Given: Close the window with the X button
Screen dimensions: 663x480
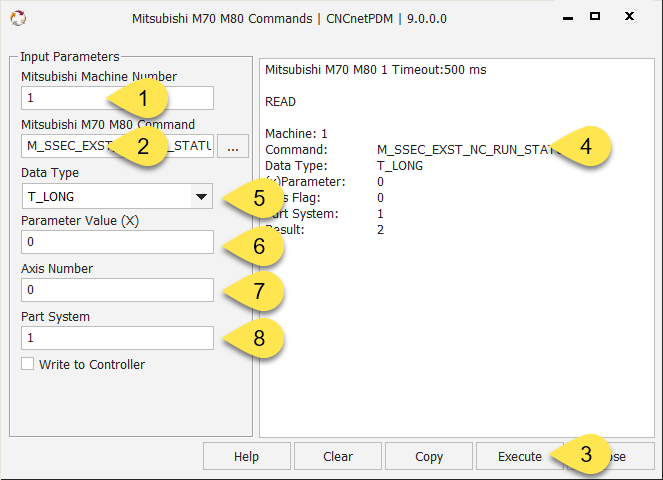Looking at the screenshot, I should [629, 16].
